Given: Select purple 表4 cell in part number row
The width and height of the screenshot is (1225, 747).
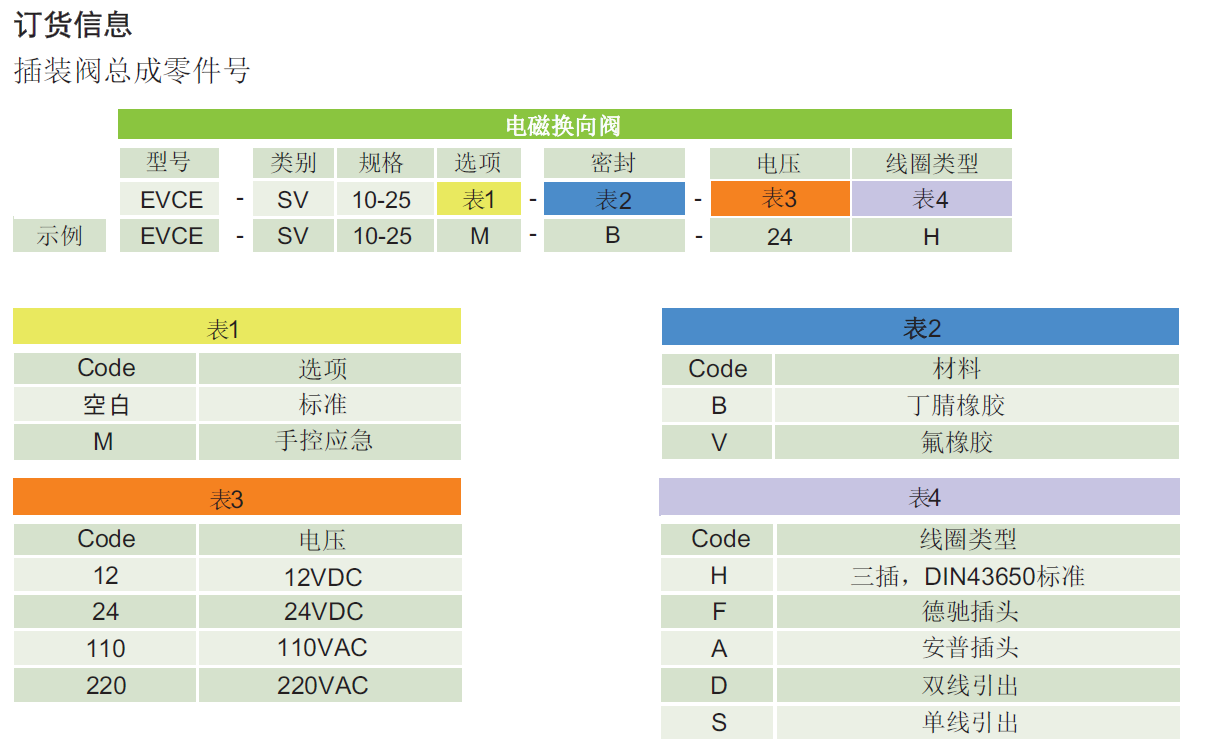Looking at the screenshot, I should point(931,199).
